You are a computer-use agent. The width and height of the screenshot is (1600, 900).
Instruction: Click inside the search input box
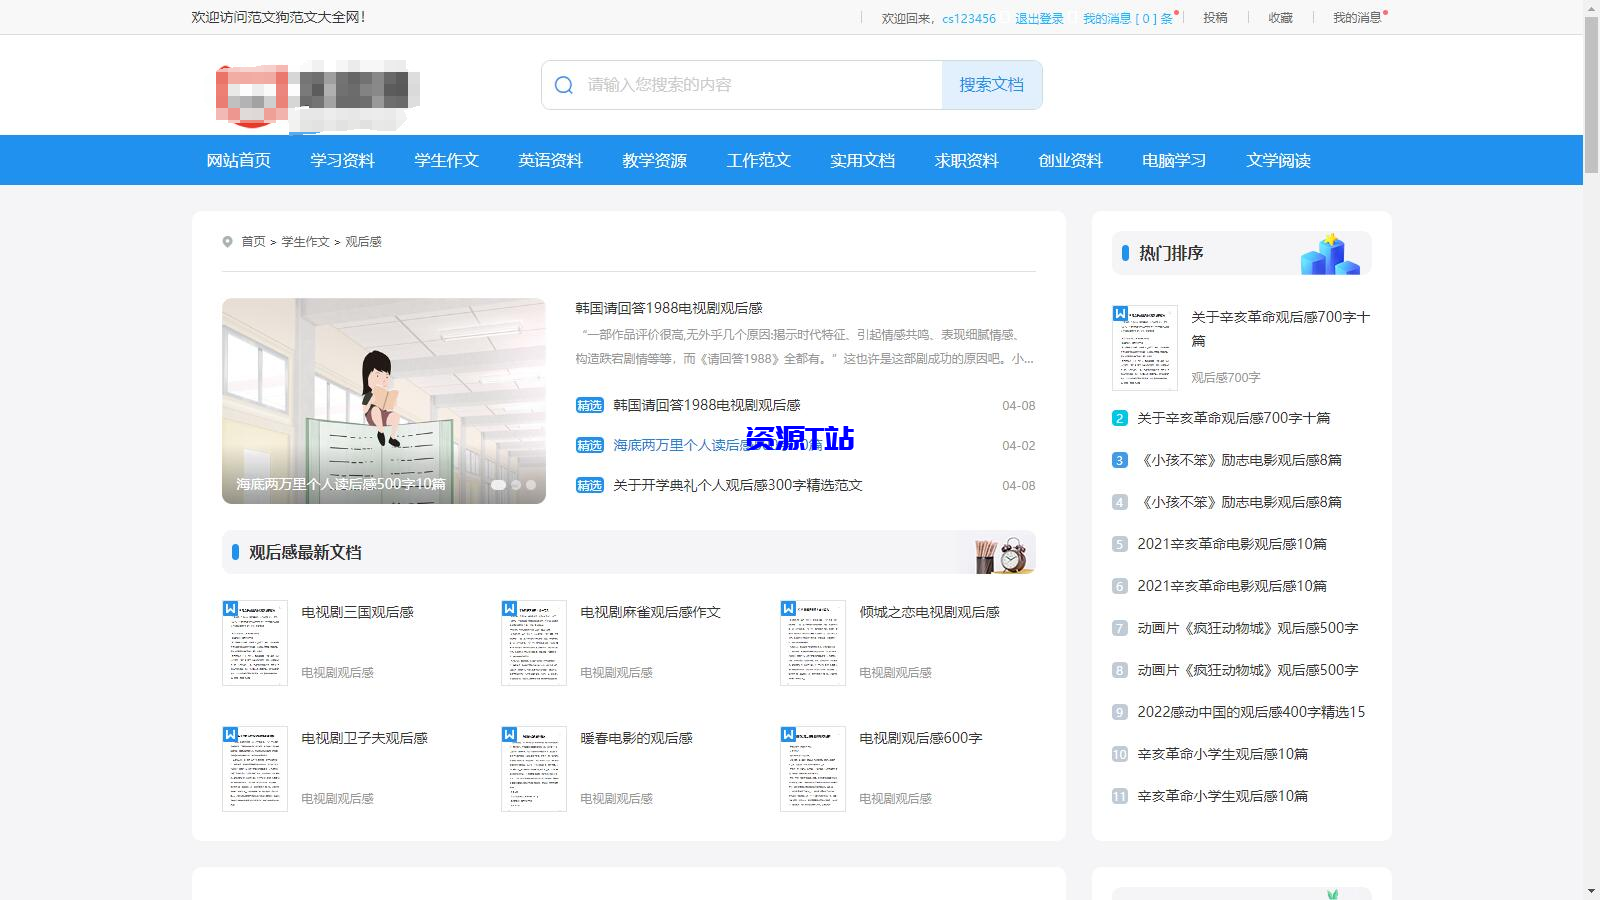(750, 85)
